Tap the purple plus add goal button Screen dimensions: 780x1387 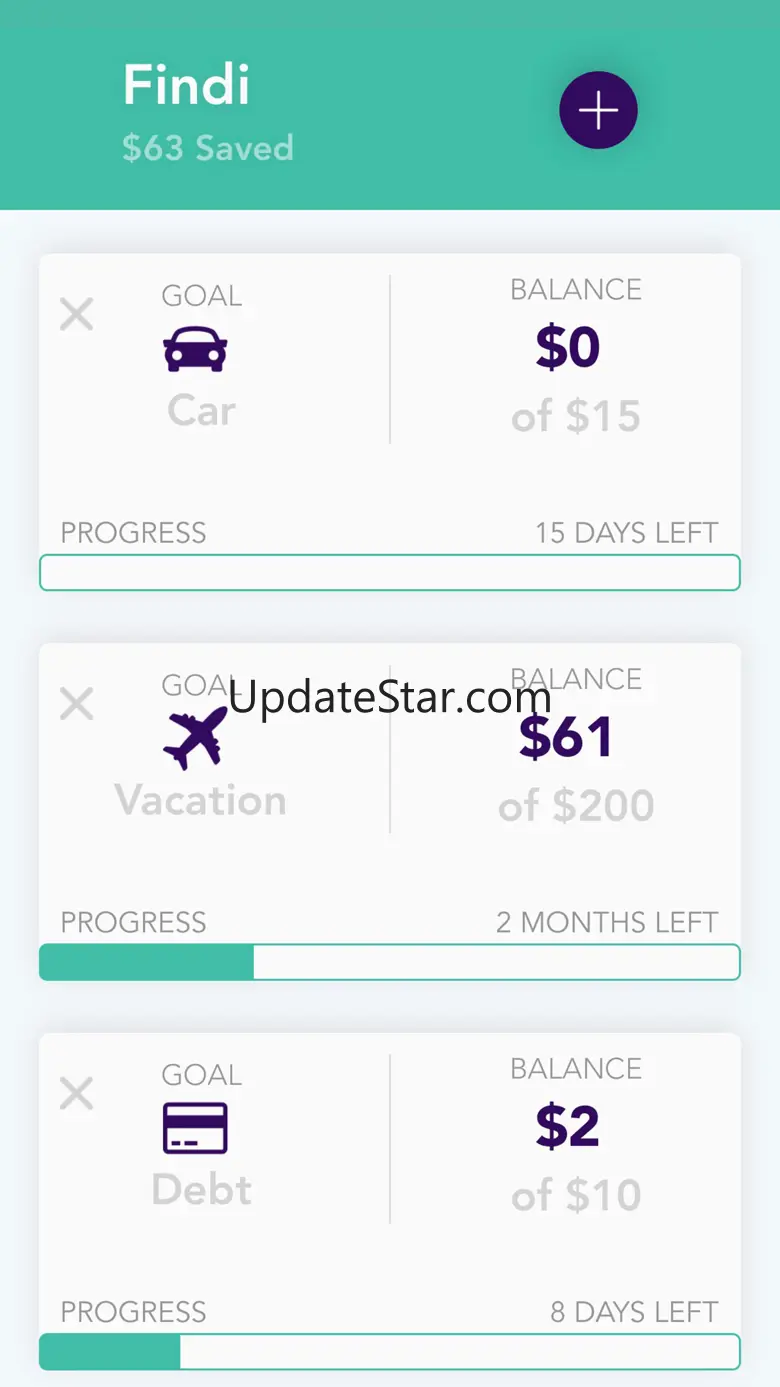(x=598, y=110)
